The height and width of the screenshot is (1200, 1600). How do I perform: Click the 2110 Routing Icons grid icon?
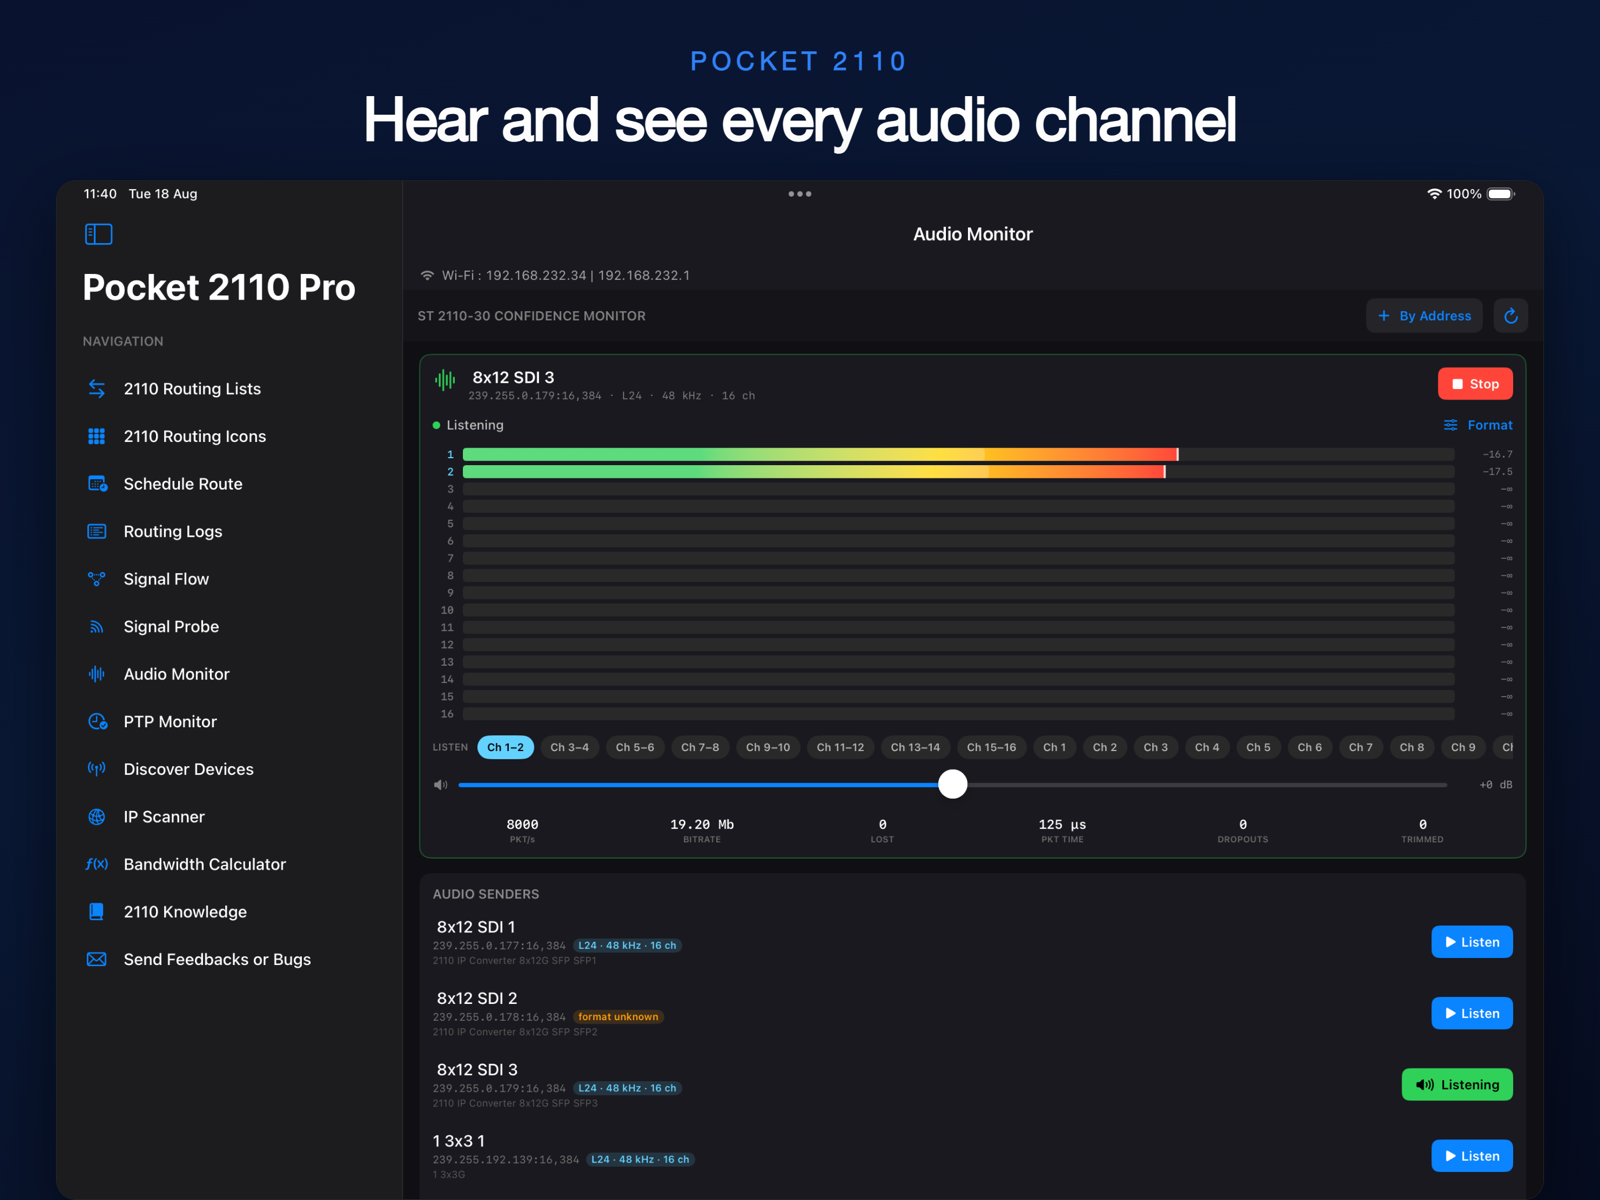point(97,436)
